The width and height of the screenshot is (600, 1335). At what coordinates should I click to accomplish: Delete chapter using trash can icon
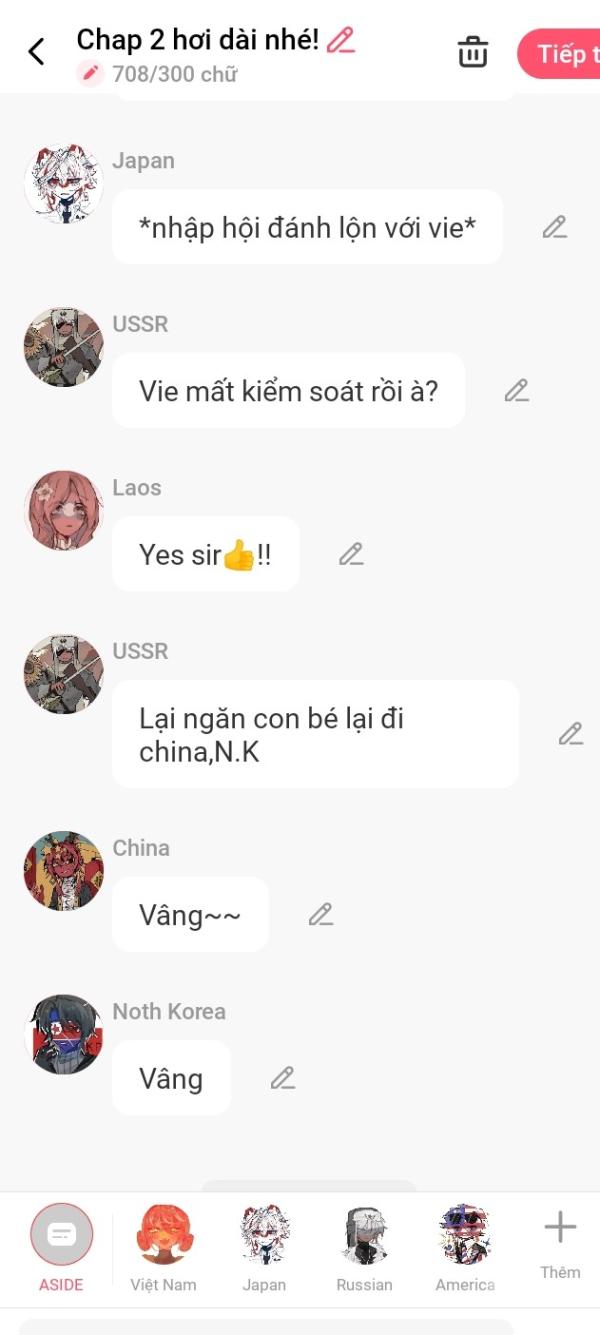click(x=473, y=52)
